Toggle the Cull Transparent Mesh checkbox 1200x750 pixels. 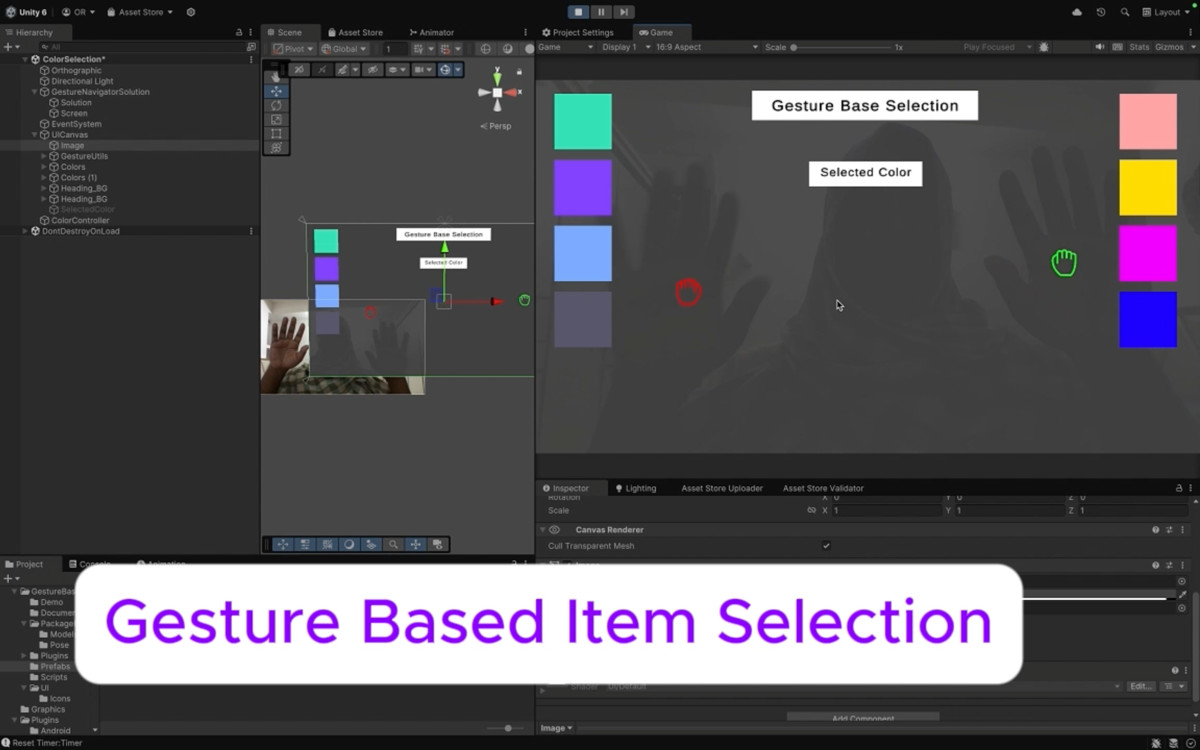(x=826, y=546)
